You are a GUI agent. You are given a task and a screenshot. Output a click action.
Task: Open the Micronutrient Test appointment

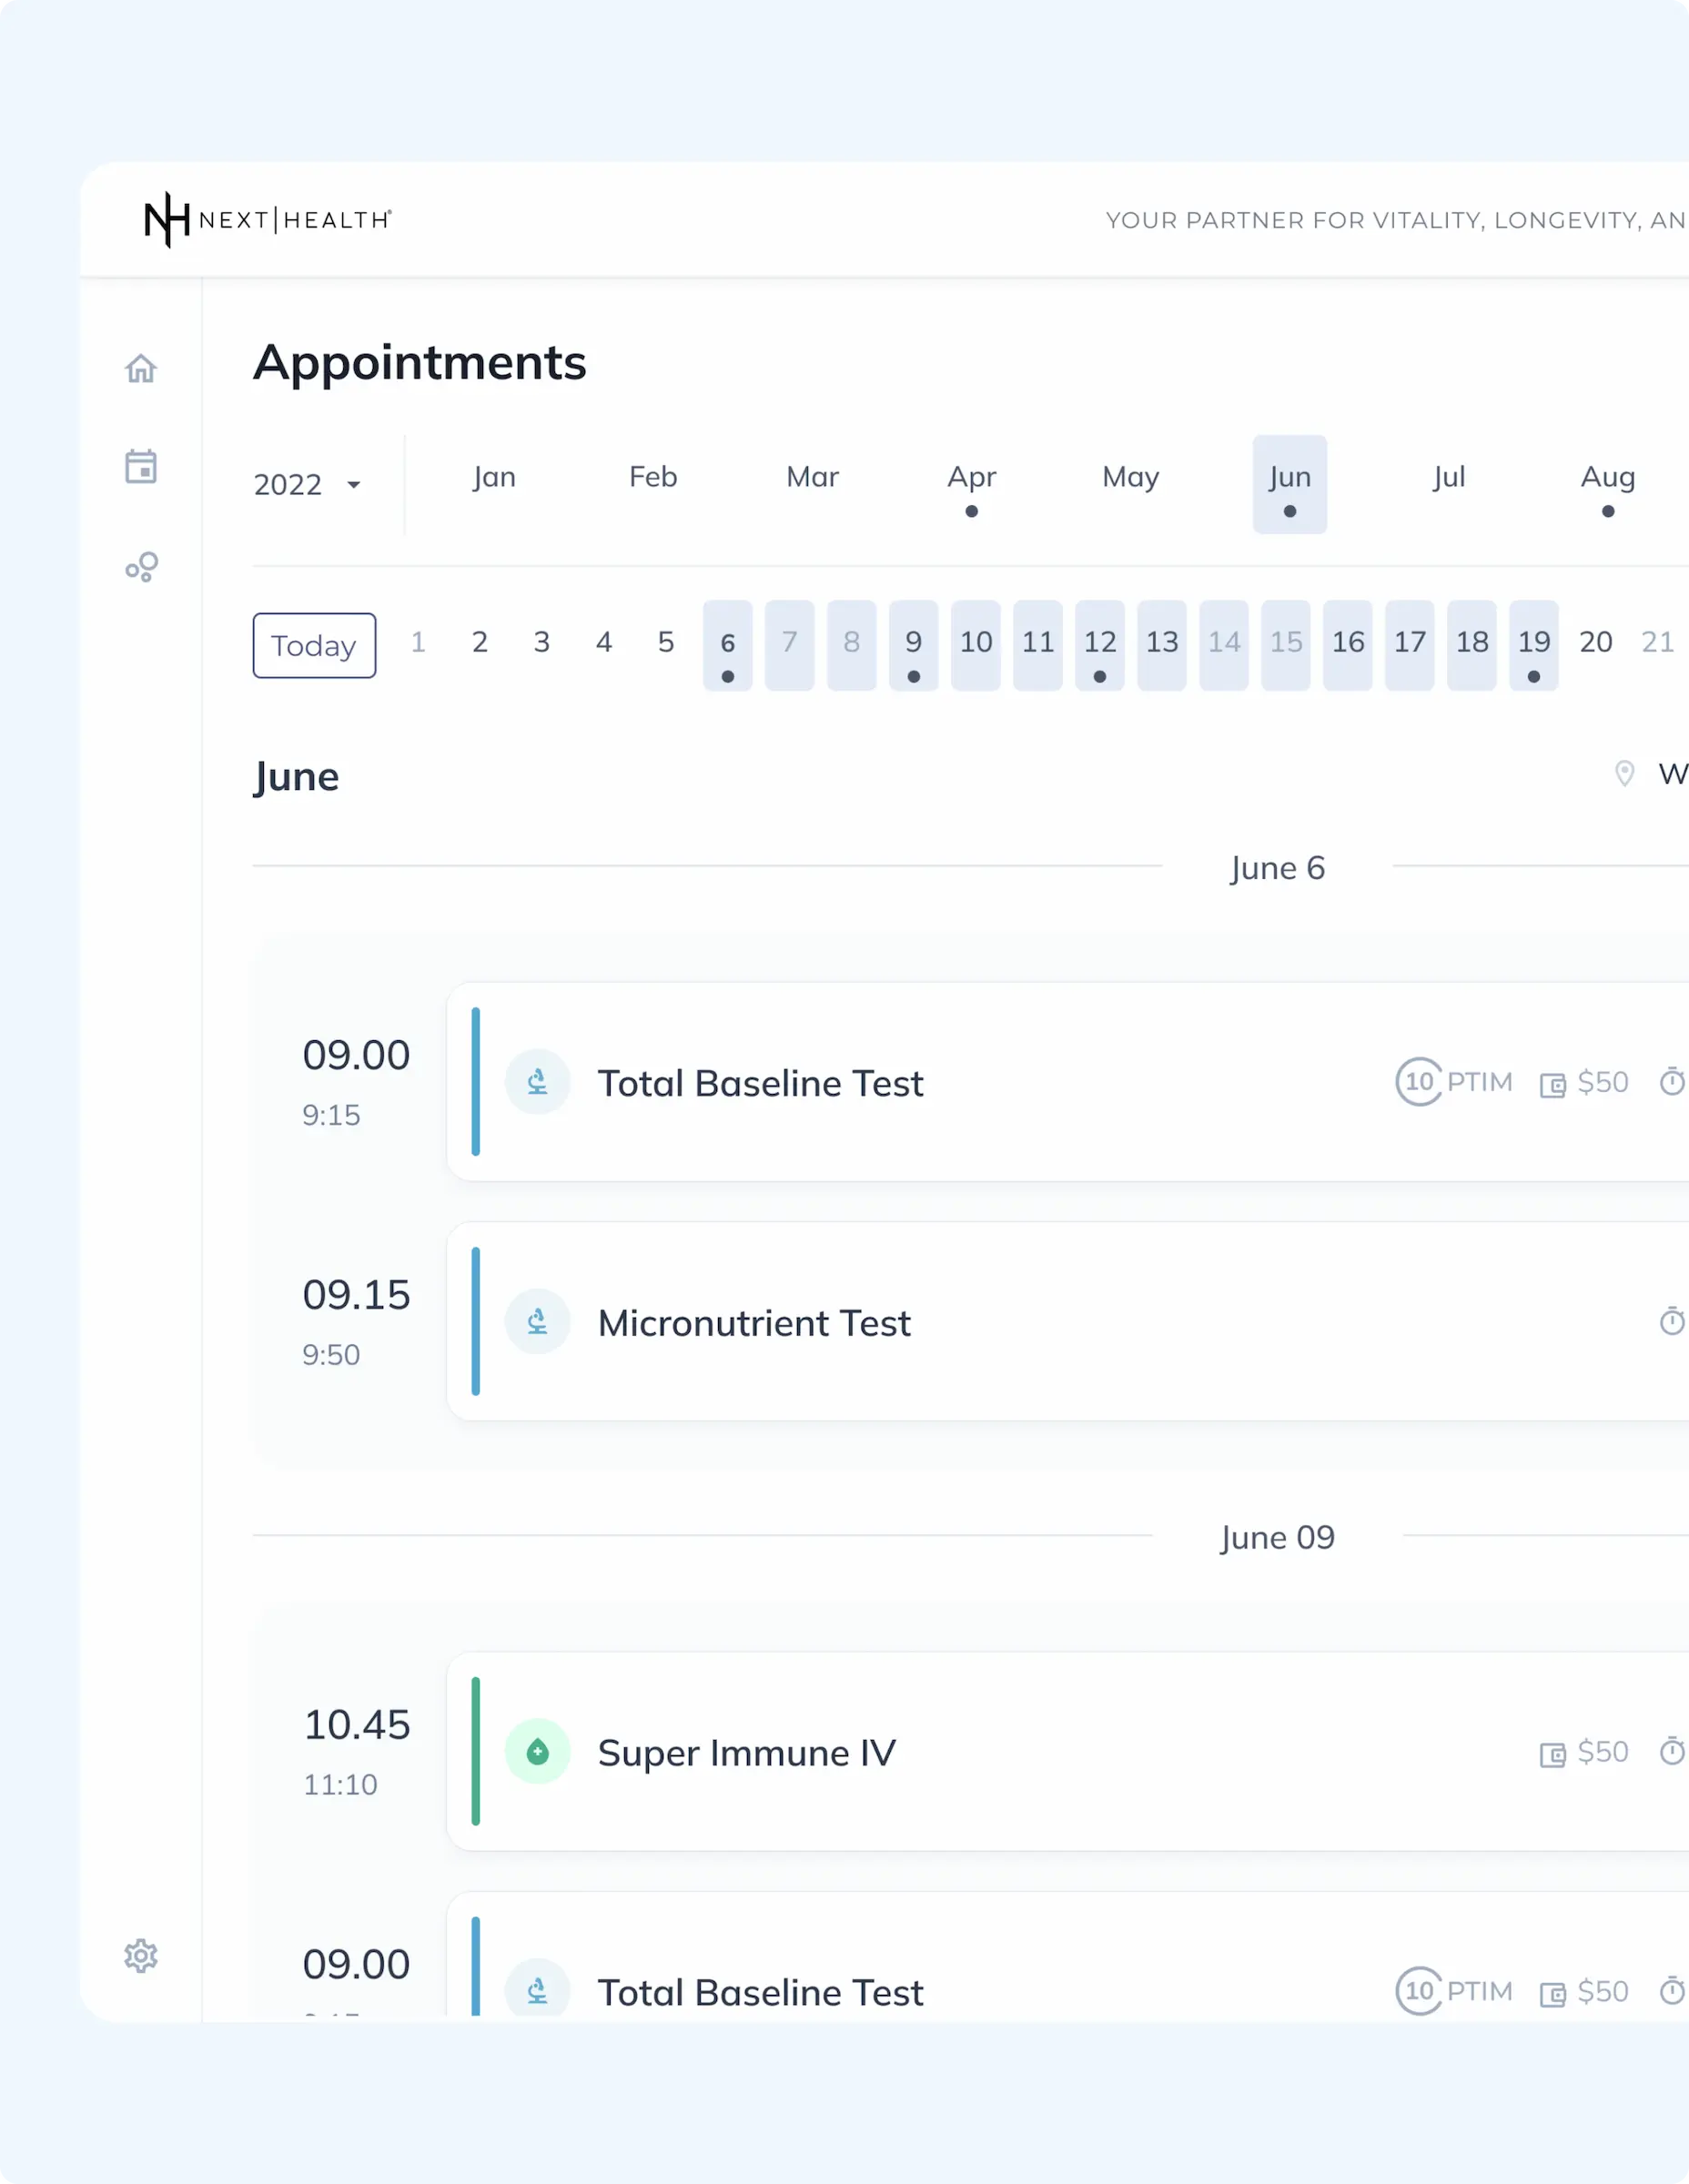pos(1068,1322)
